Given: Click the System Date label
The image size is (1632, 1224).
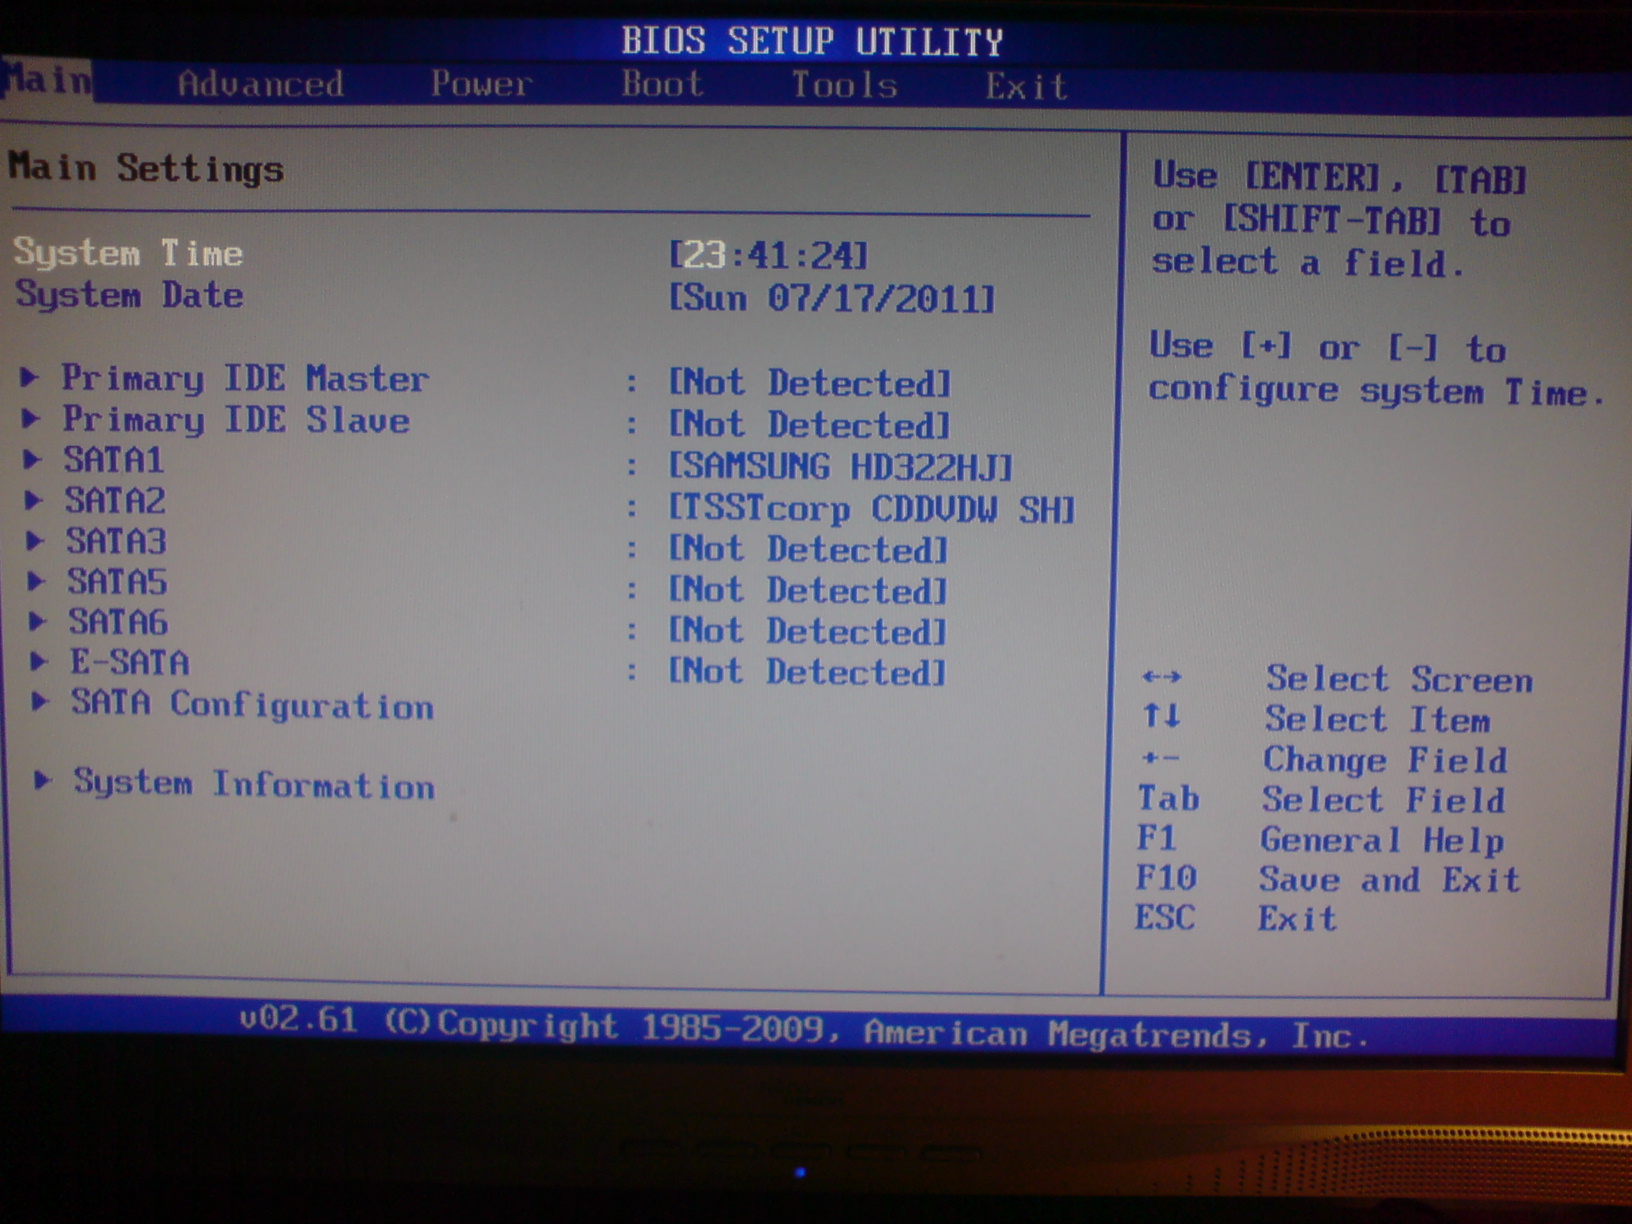Looking at the screenshot, I should pos(129,295).
